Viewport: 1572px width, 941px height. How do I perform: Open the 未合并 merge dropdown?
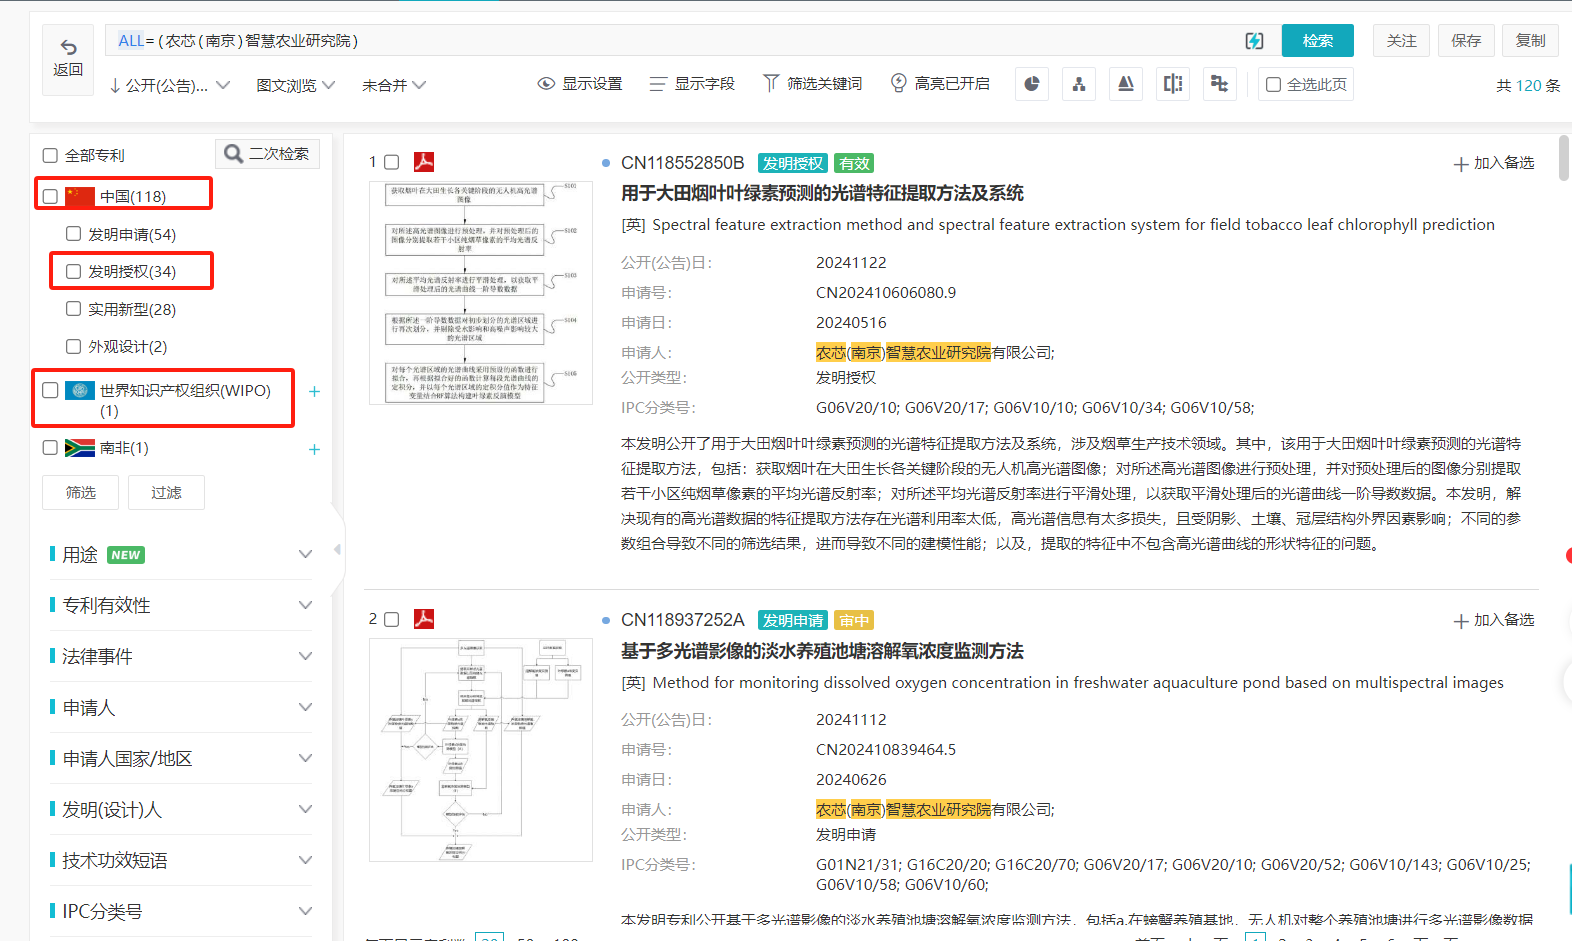coord(394,85)
